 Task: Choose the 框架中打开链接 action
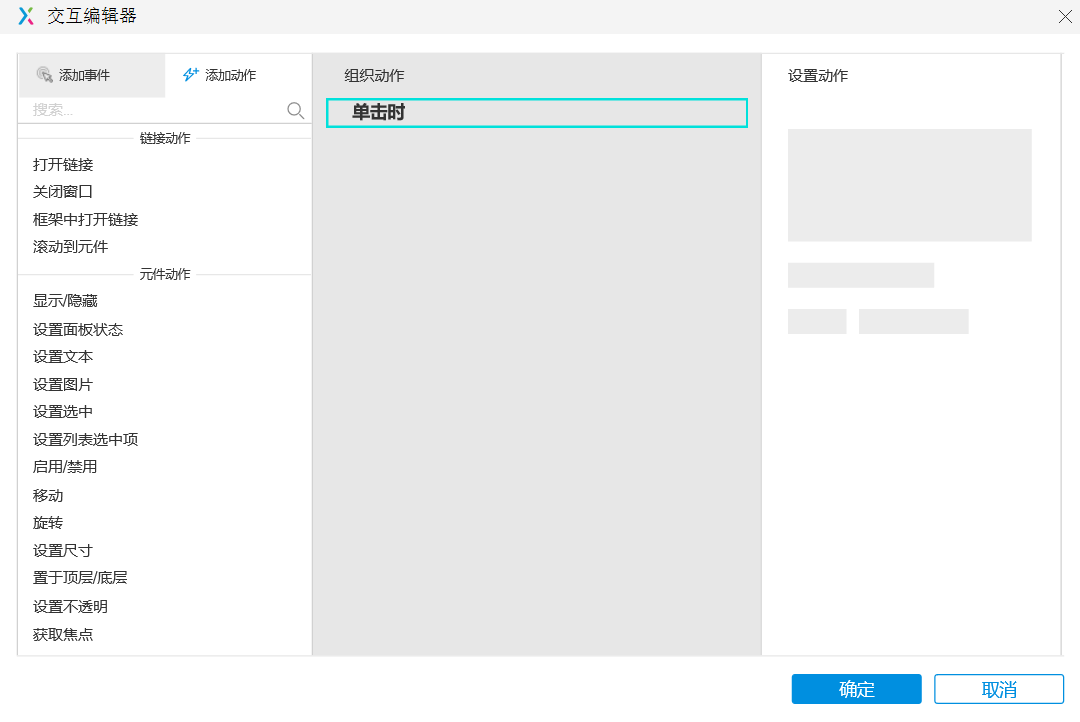point(85,220)
